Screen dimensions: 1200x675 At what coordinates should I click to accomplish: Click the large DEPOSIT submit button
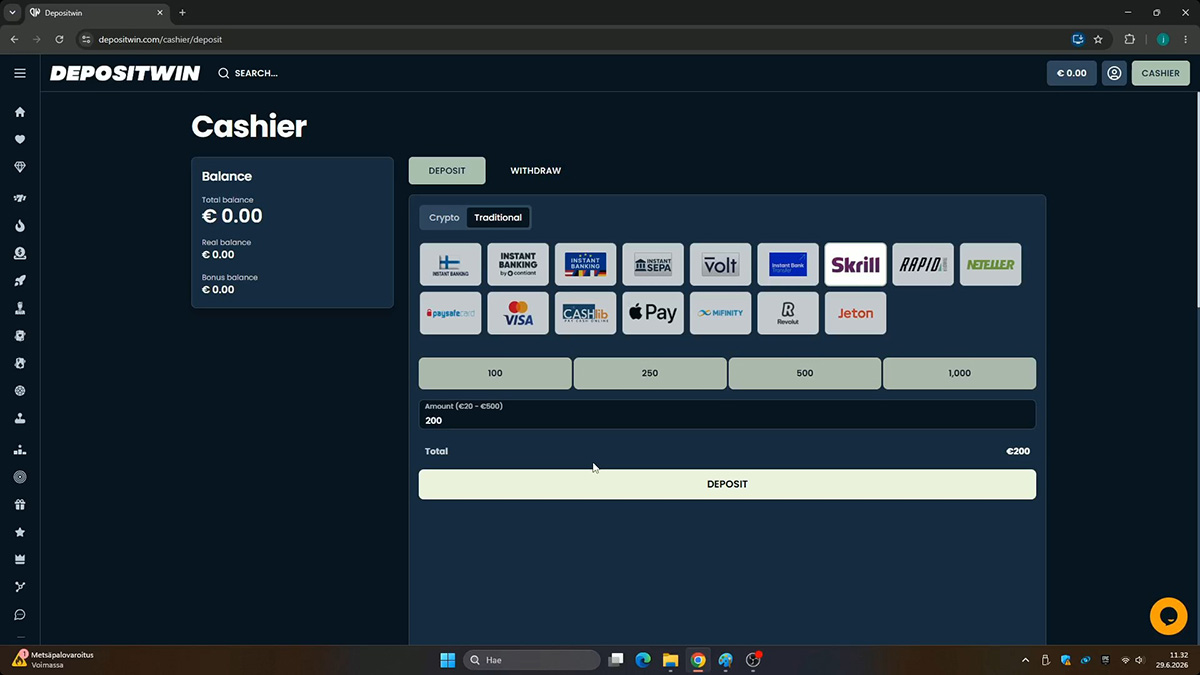click(x=727, y=484)
